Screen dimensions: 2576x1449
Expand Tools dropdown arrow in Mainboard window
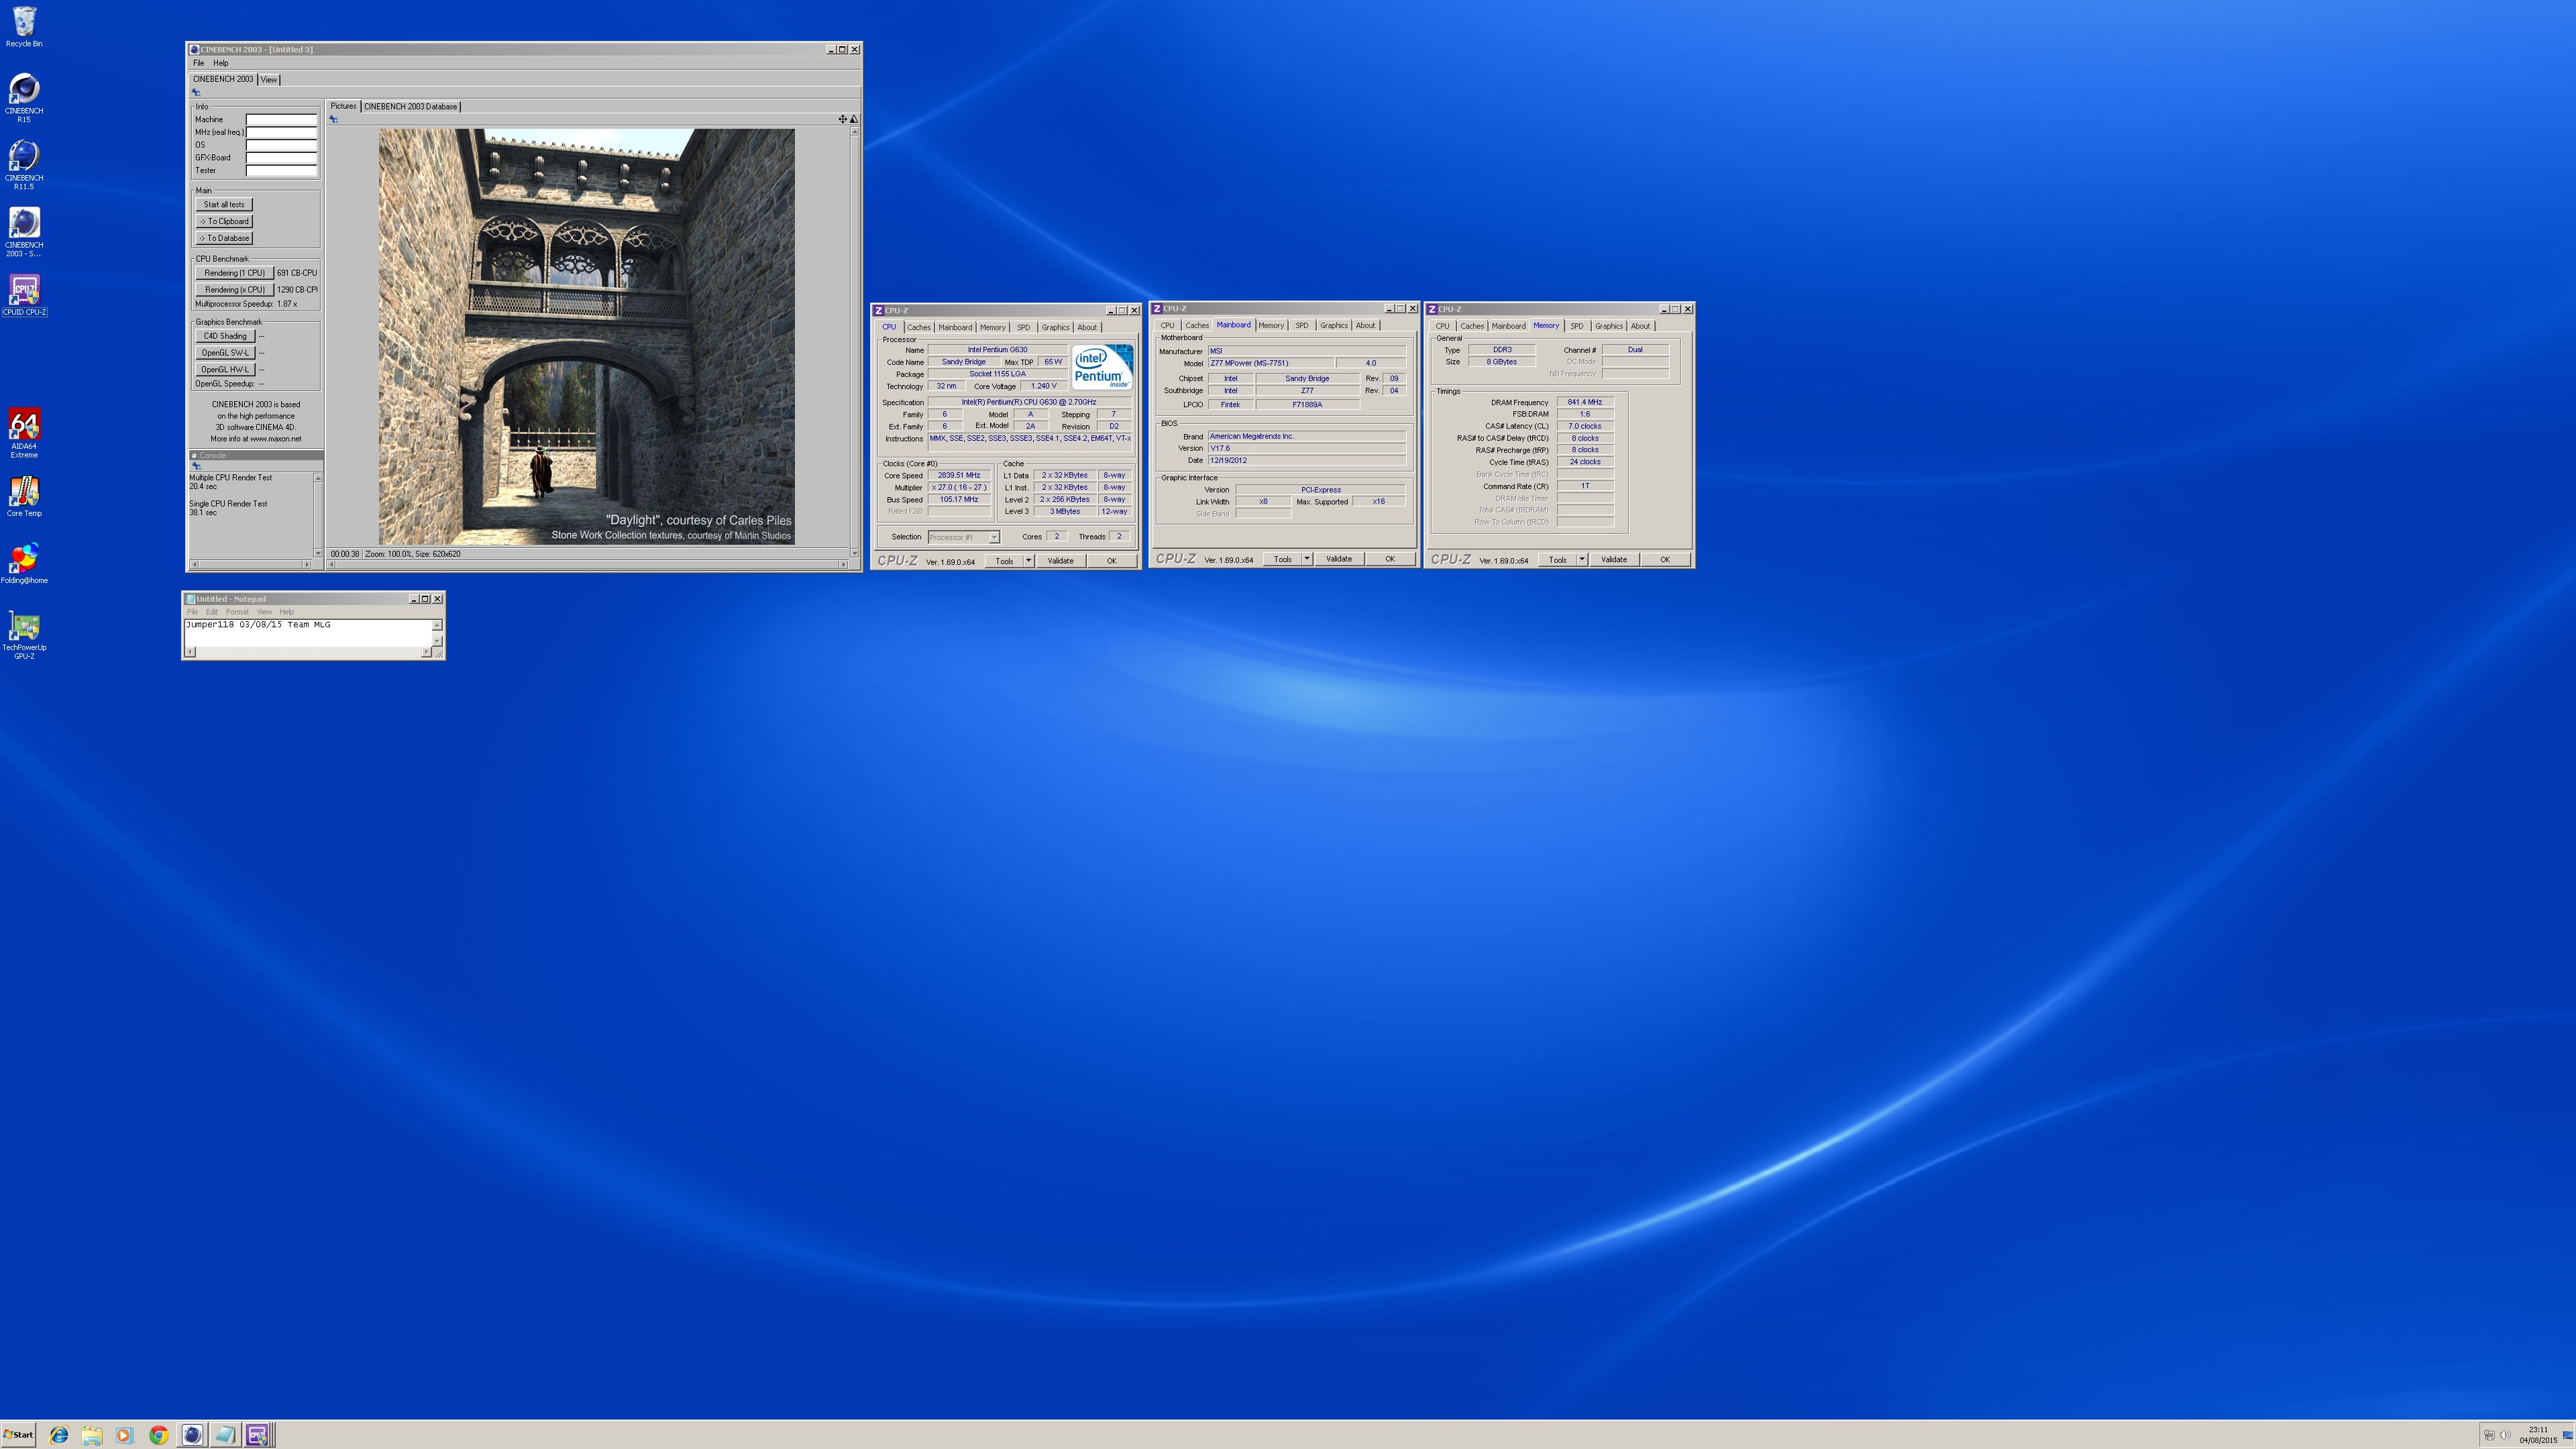coord(1306,559)
